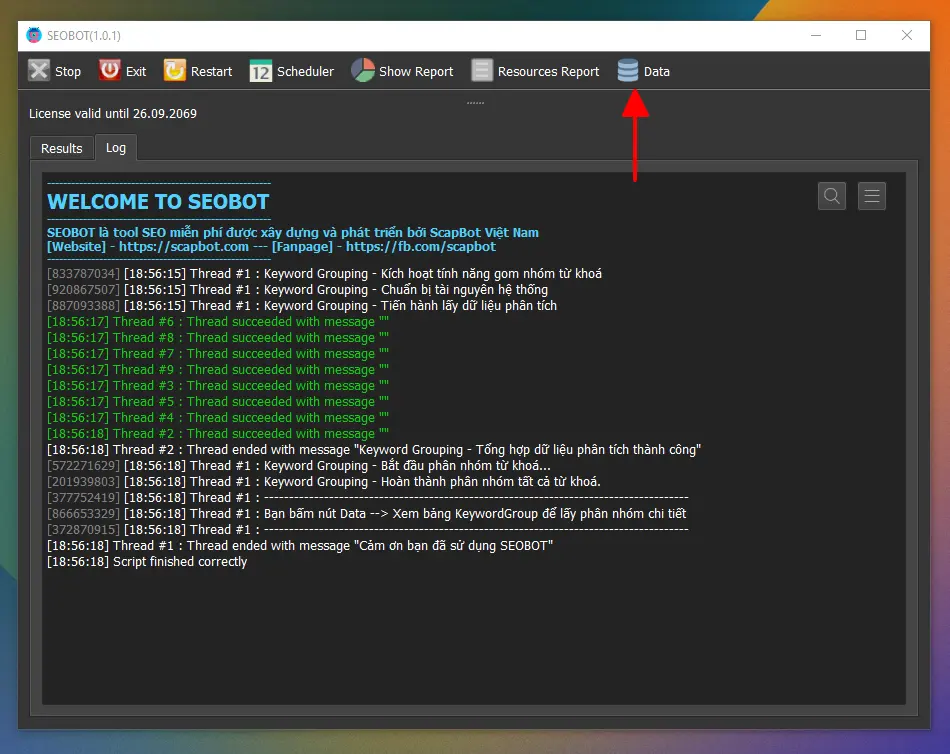The width and height of the screenshot is (950, 754).
Task: Click the Thread #7 succeeded log line
Action: (x=218, y=353)
